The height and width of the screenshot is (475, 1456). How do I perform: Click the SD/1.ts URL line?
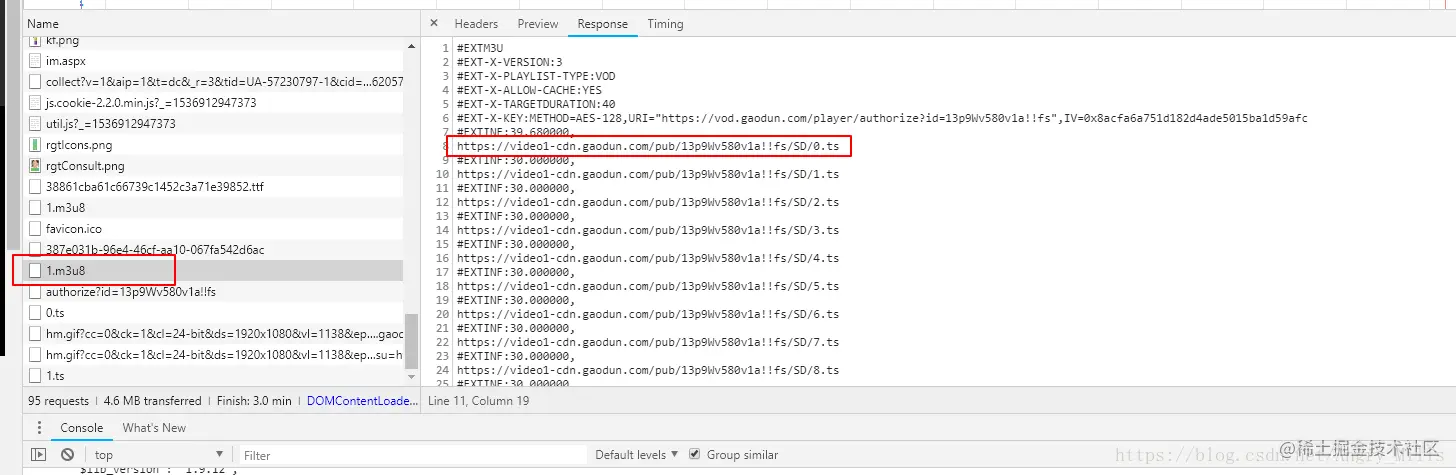(647, 174)
